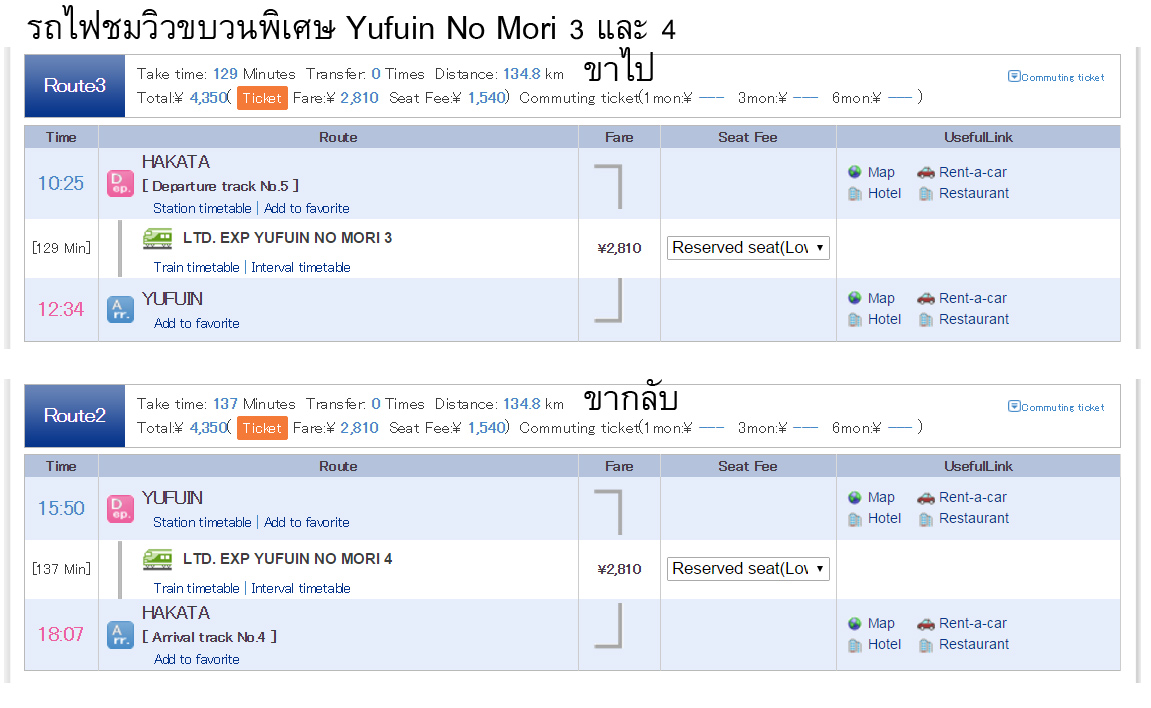This screenshot has width=1151, height=708.
Task: Select the Route2 blue header tab
Action: coord(75,416)
